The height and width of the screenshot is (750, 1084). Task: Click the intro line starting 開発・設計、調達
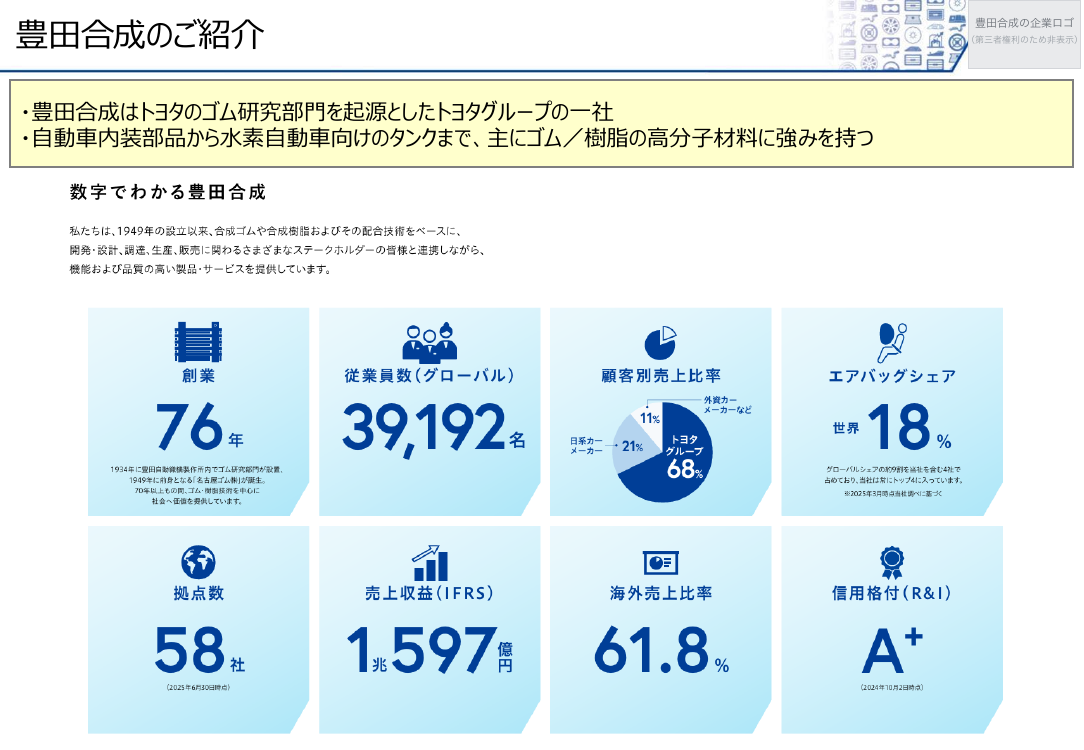click(x=277, y=250)
